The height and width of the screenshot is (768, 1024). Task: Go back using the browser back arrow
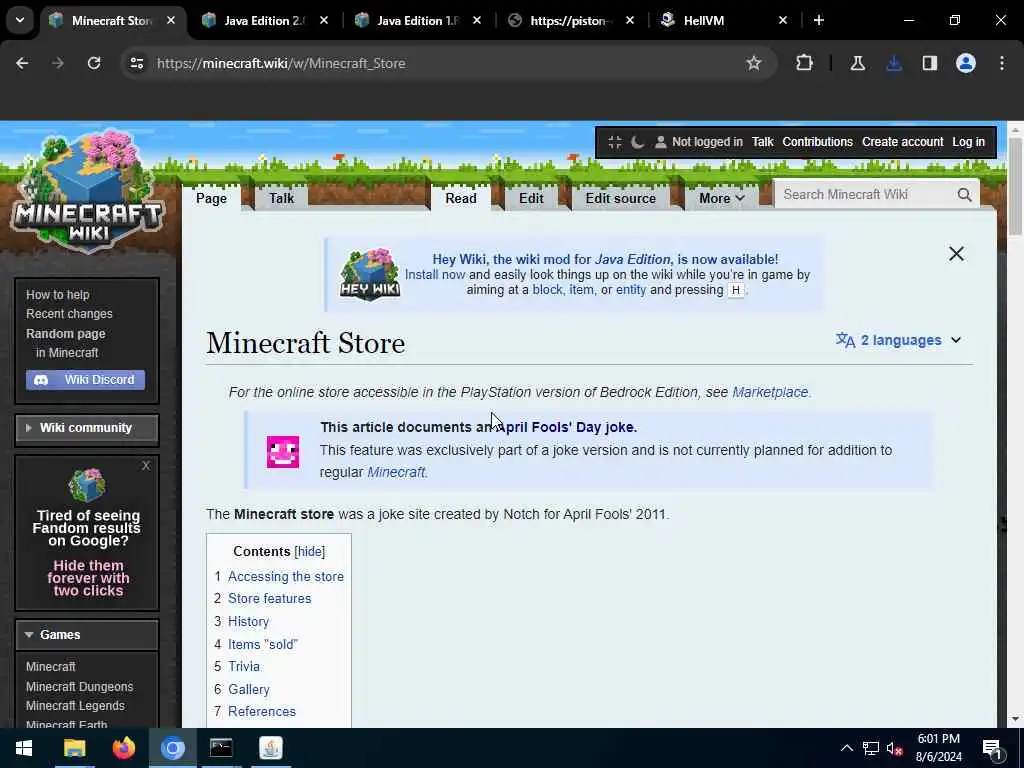[x=22, y=63]
